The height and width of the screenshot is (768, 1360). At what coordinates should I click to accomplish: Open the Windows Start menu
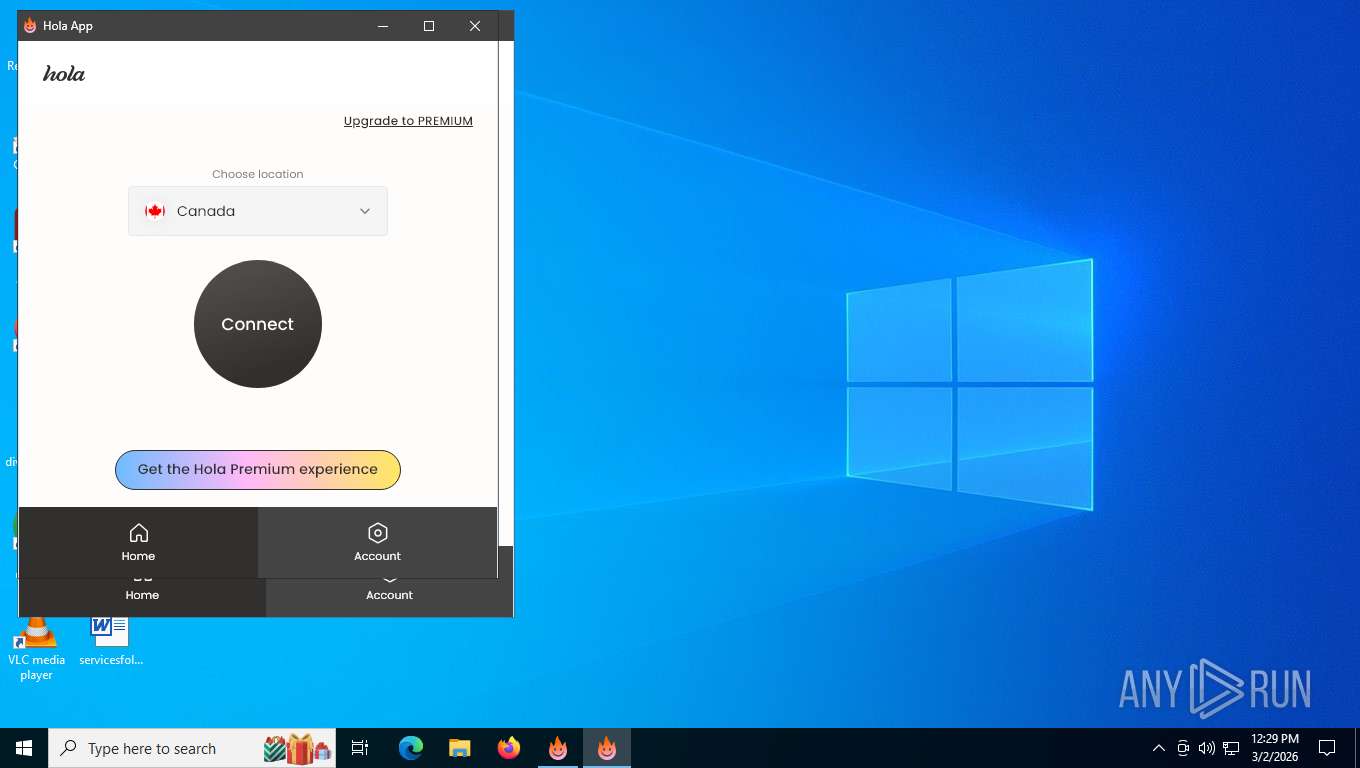pos(24,748)
